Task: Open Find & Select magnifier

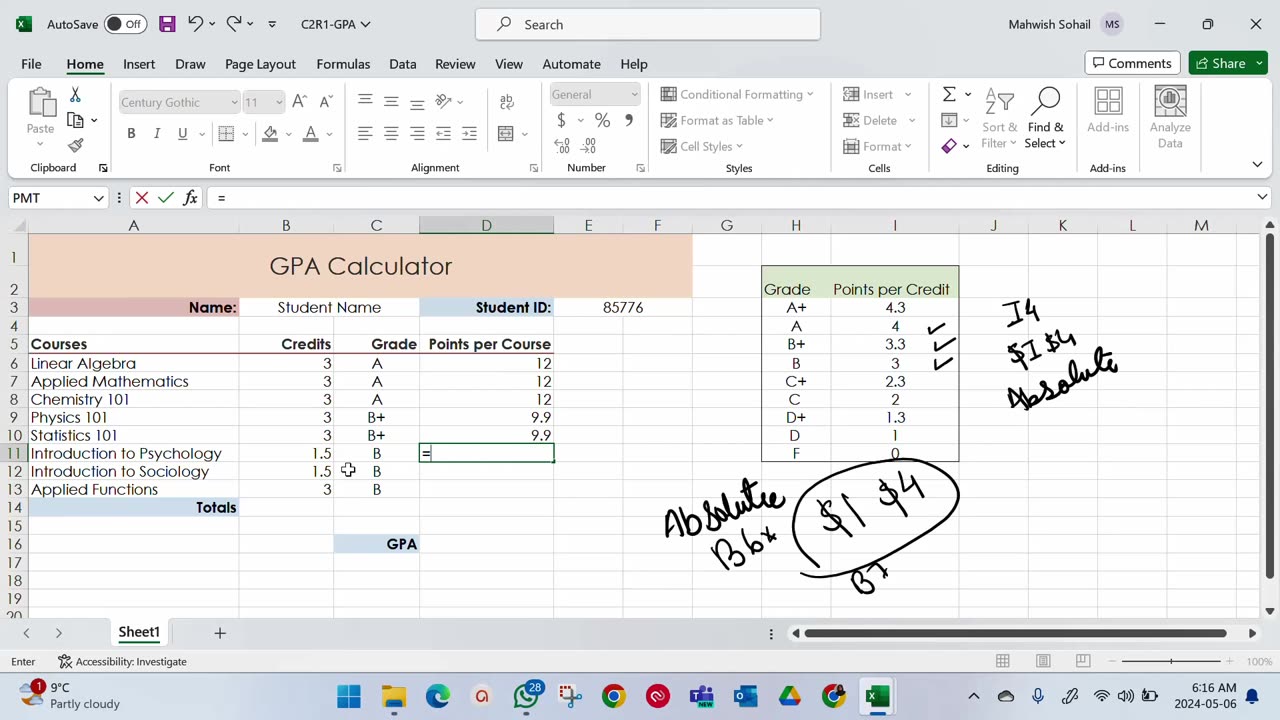Action: (x=1046, y=119)
